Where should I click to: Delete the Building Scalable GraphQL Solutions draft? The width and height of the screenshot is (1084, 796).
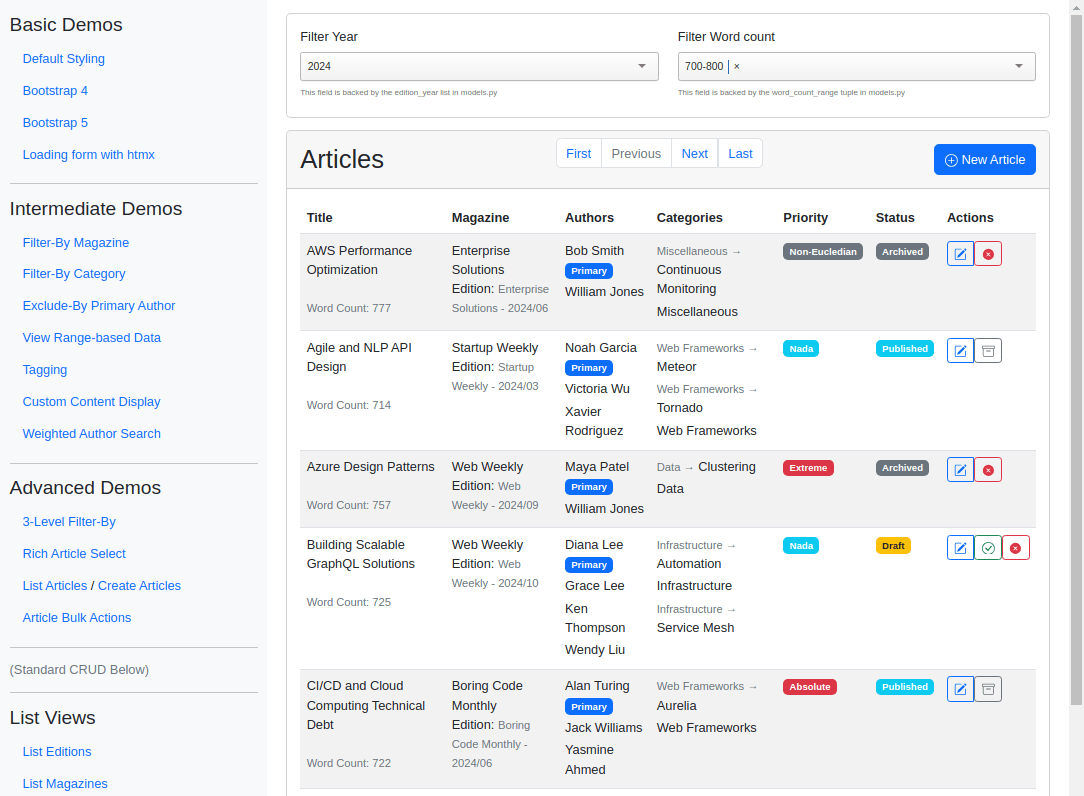[x=1016, y=547]
